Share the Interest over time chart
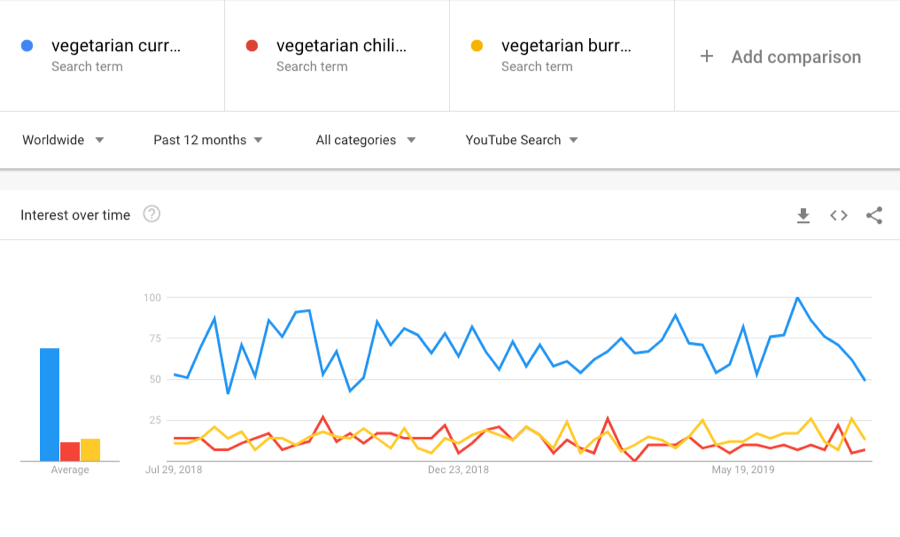The height and width of the screenshot is (537, 900). pos(874,215)
